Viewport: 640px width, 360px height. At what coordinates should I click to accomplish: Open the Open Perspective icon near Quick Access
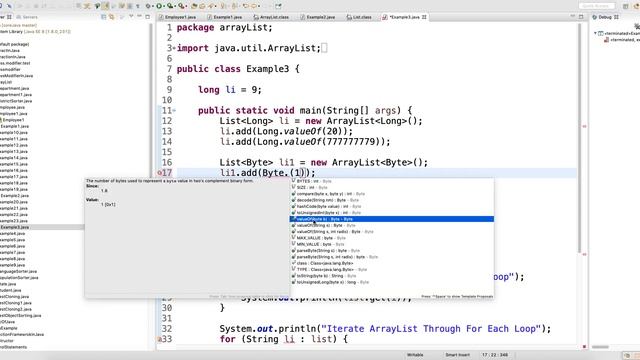[625, 6]
